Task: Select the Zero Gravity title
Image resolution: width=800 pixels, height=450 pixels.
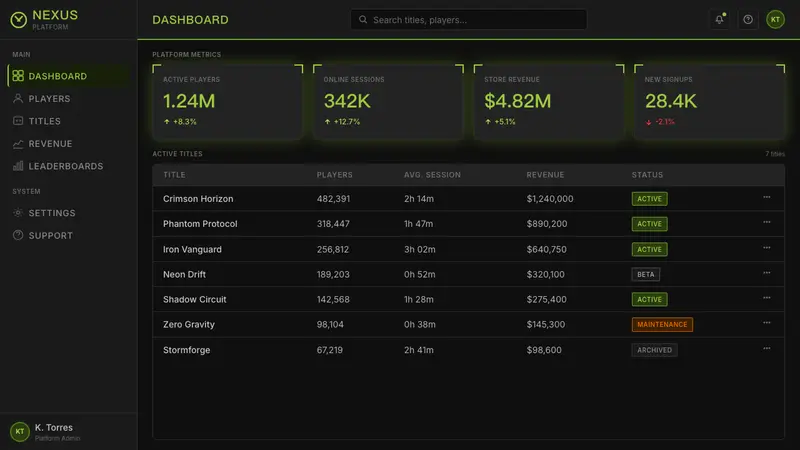Action: coord(189,324)
